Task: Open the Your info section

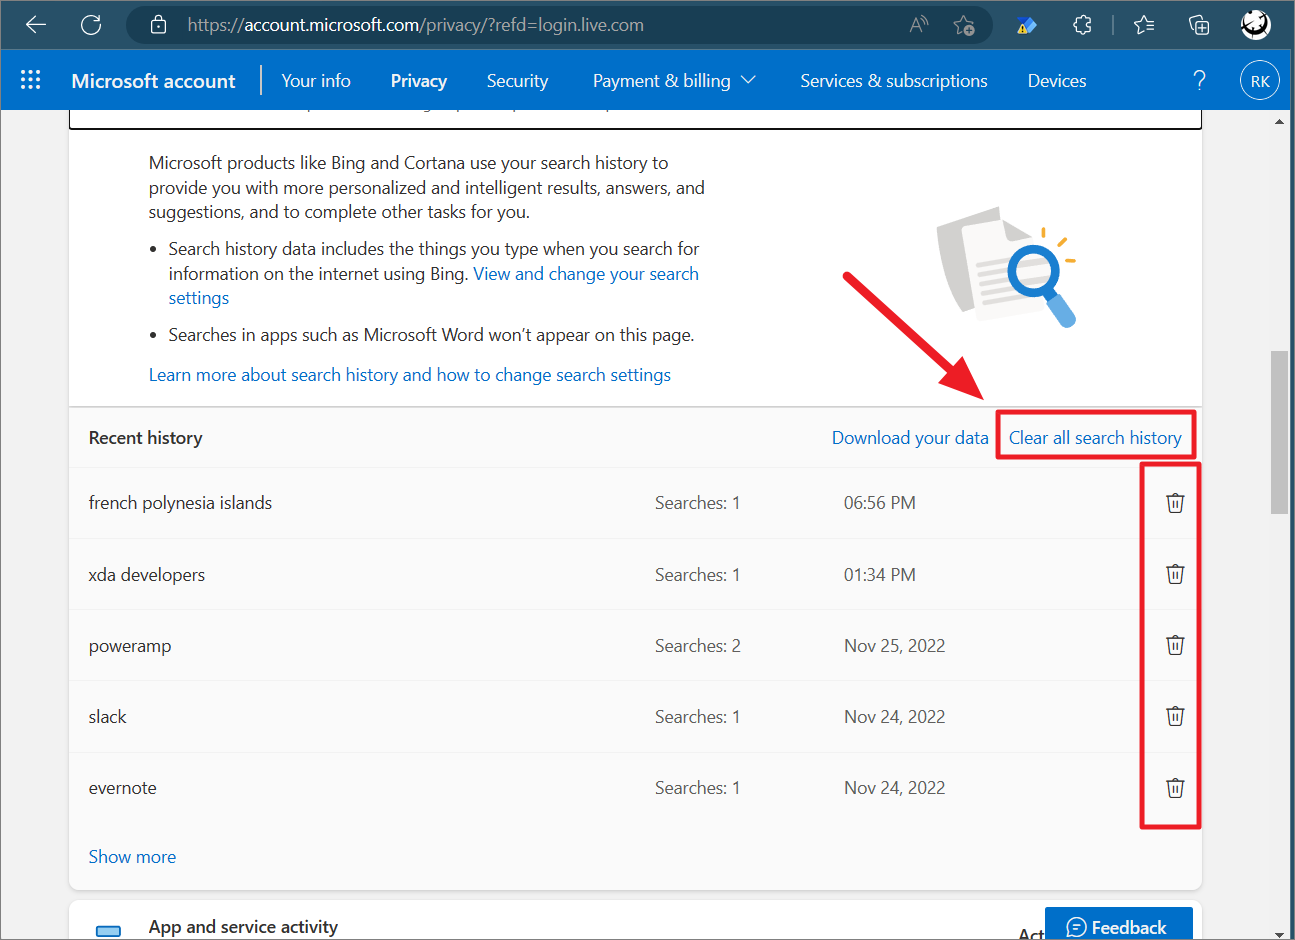Action: coord(315,80)
